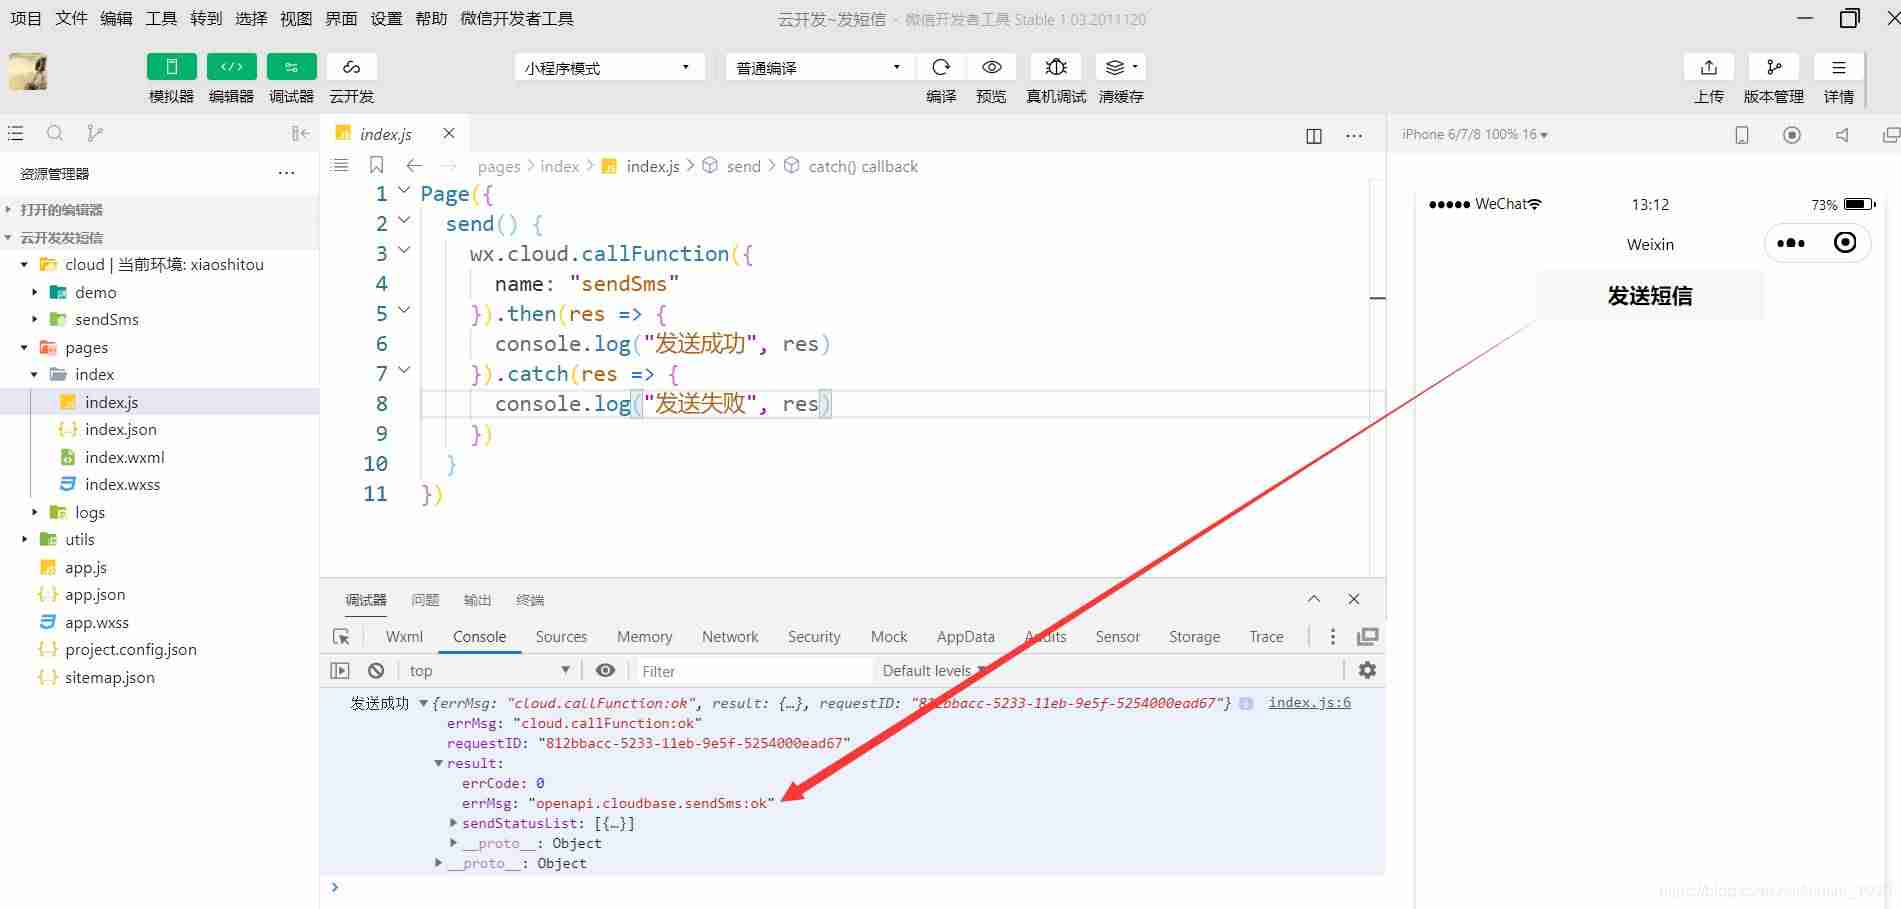
Task: Select index.json in file tree
Action: tap(120, 429)
